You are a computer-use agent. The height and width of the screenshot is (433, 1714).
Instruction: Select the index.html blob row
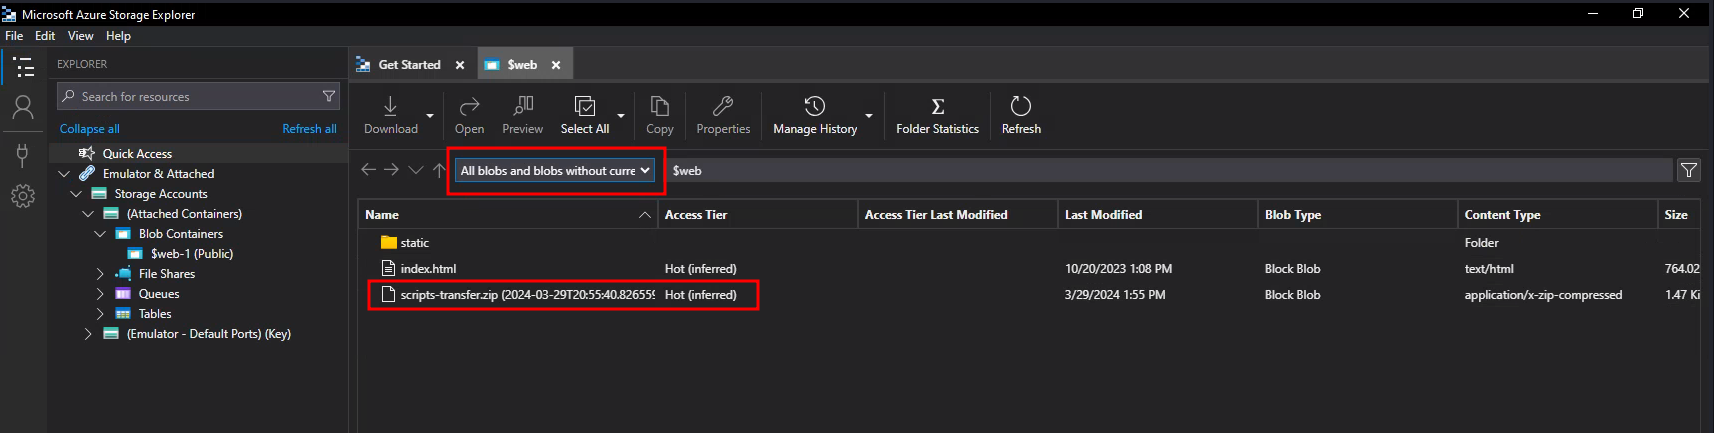(x=429, y=269)
